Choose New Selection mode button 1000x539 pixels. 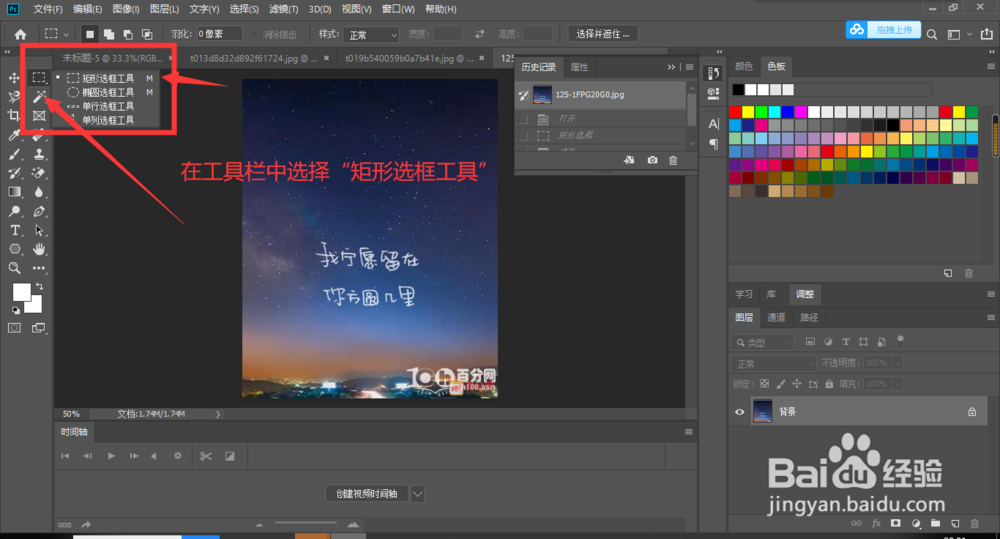[x=90, y=34]
